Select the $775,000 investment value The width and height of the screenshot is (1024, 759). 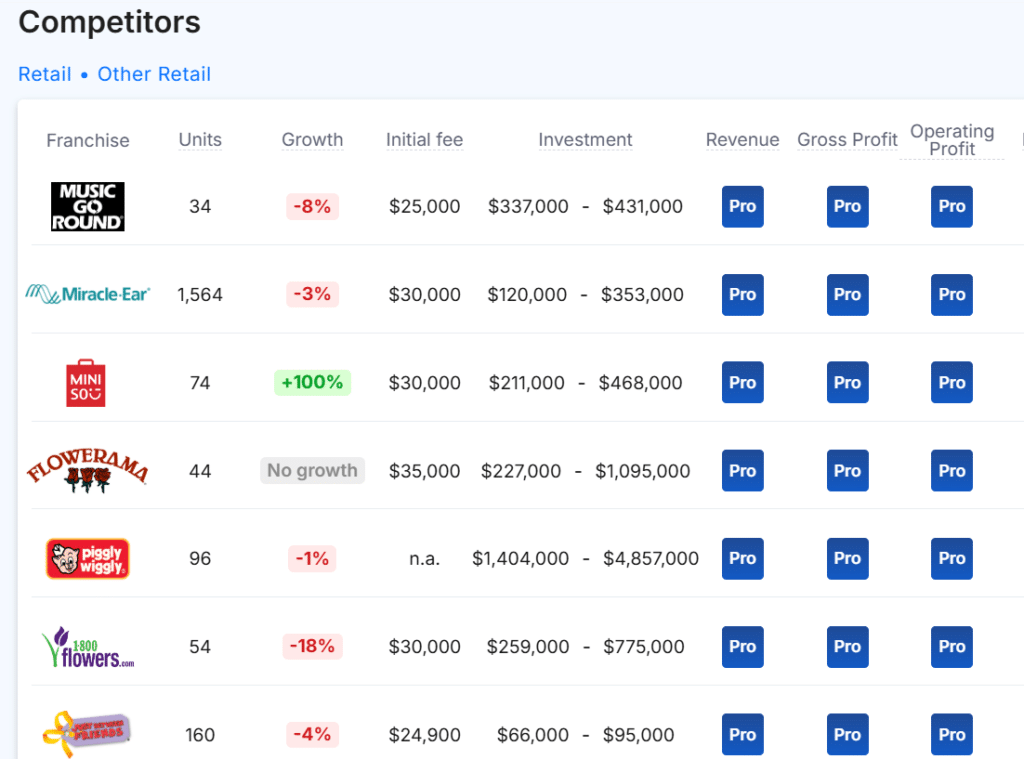[x=644, y=647]
